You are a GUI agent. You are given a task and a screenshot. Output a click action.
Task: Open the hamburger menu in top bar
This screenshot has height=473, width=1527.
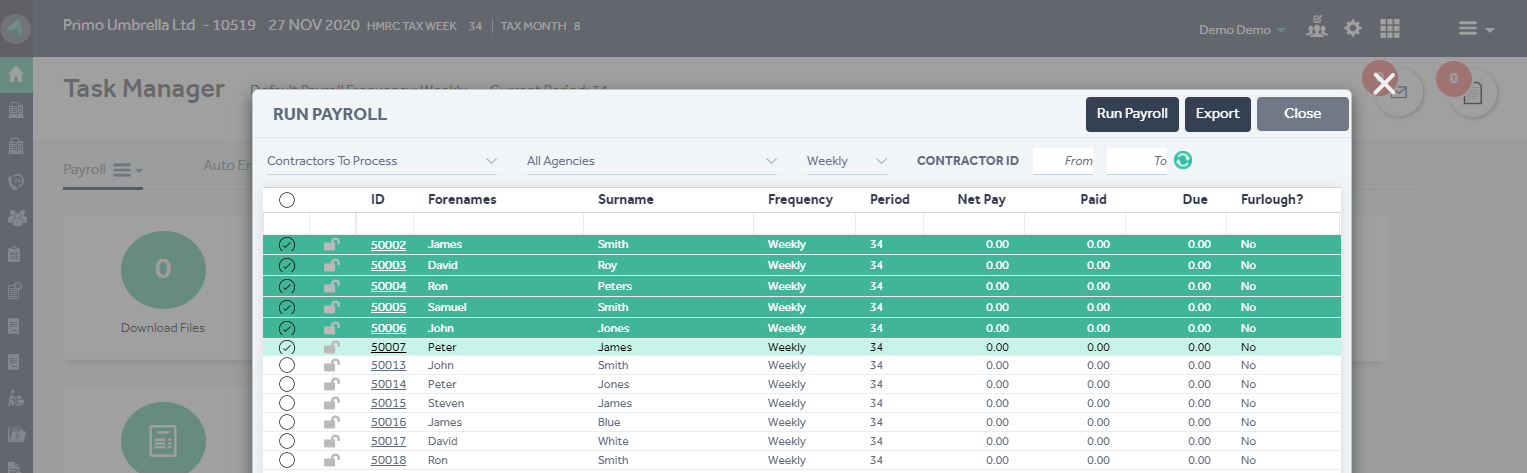[1476, 29]
